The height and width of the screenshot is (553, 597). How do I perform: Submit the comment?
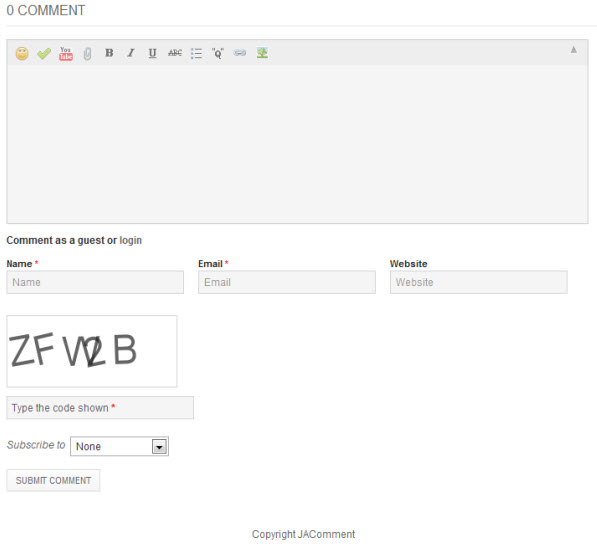(53, 480)
